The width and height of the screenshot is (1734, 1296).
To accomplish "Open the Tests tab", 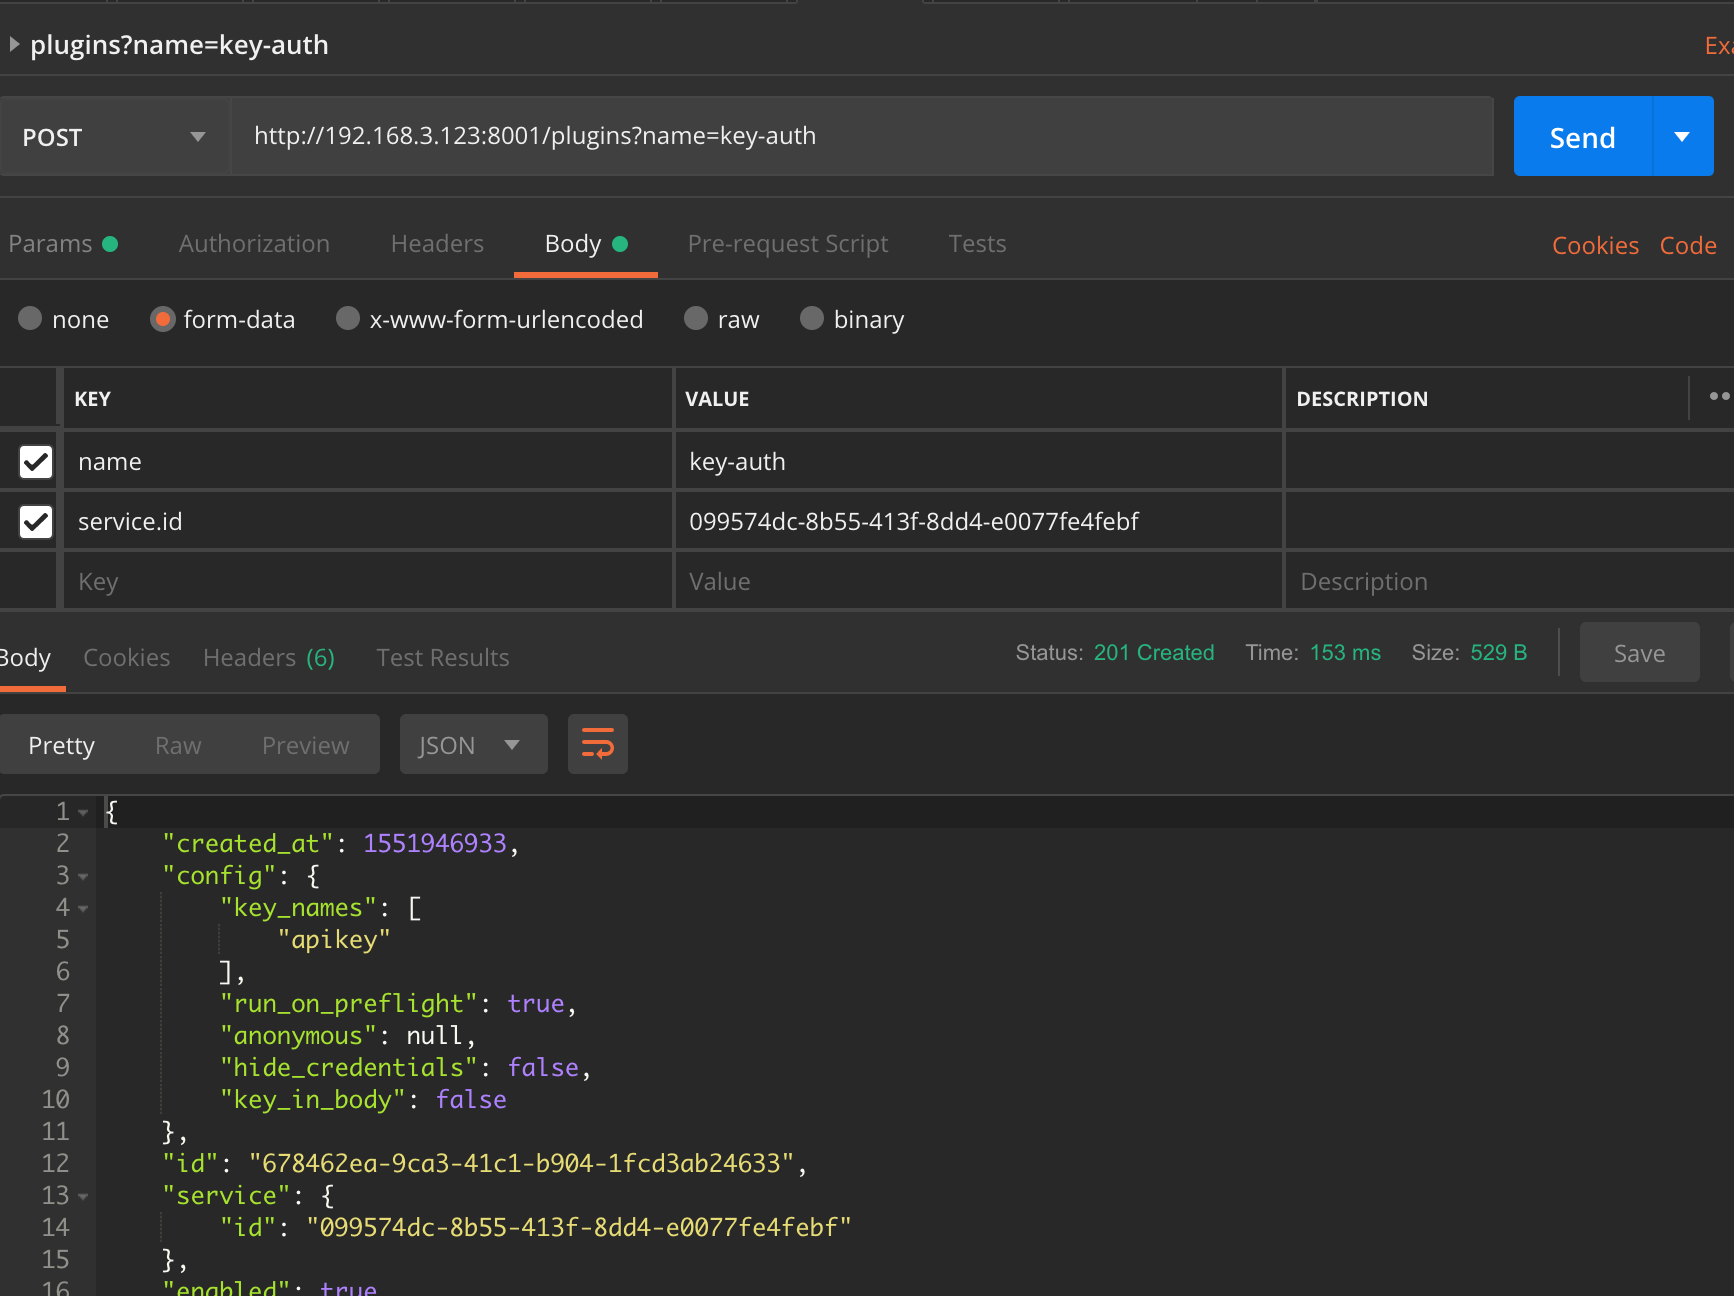I will click(x=977, y=244).
